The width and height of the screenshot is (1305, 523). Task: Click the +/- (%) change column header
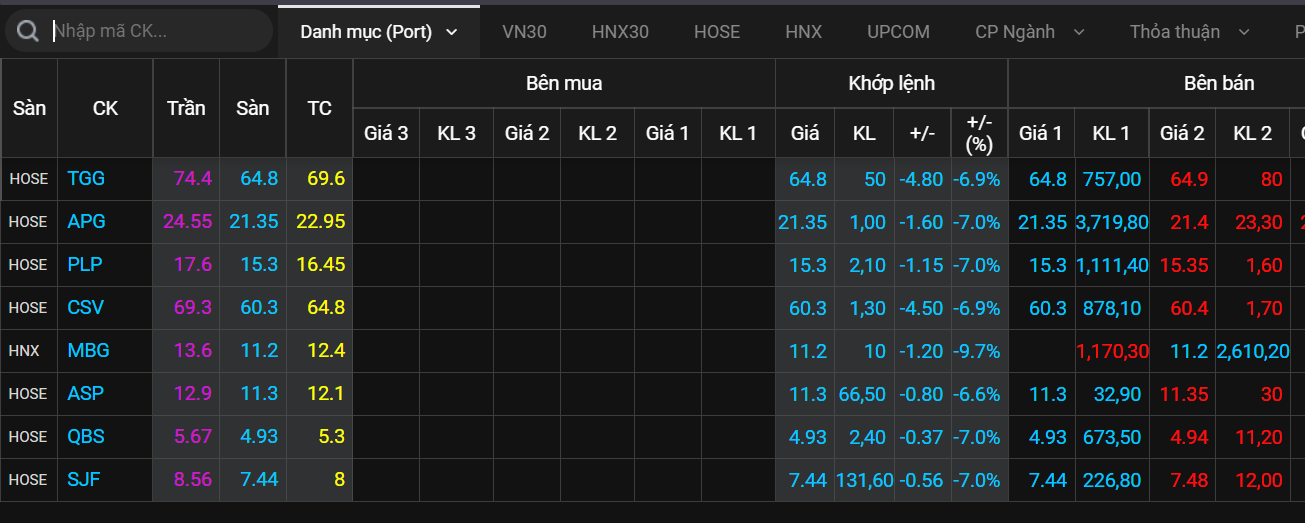point(979,133)
